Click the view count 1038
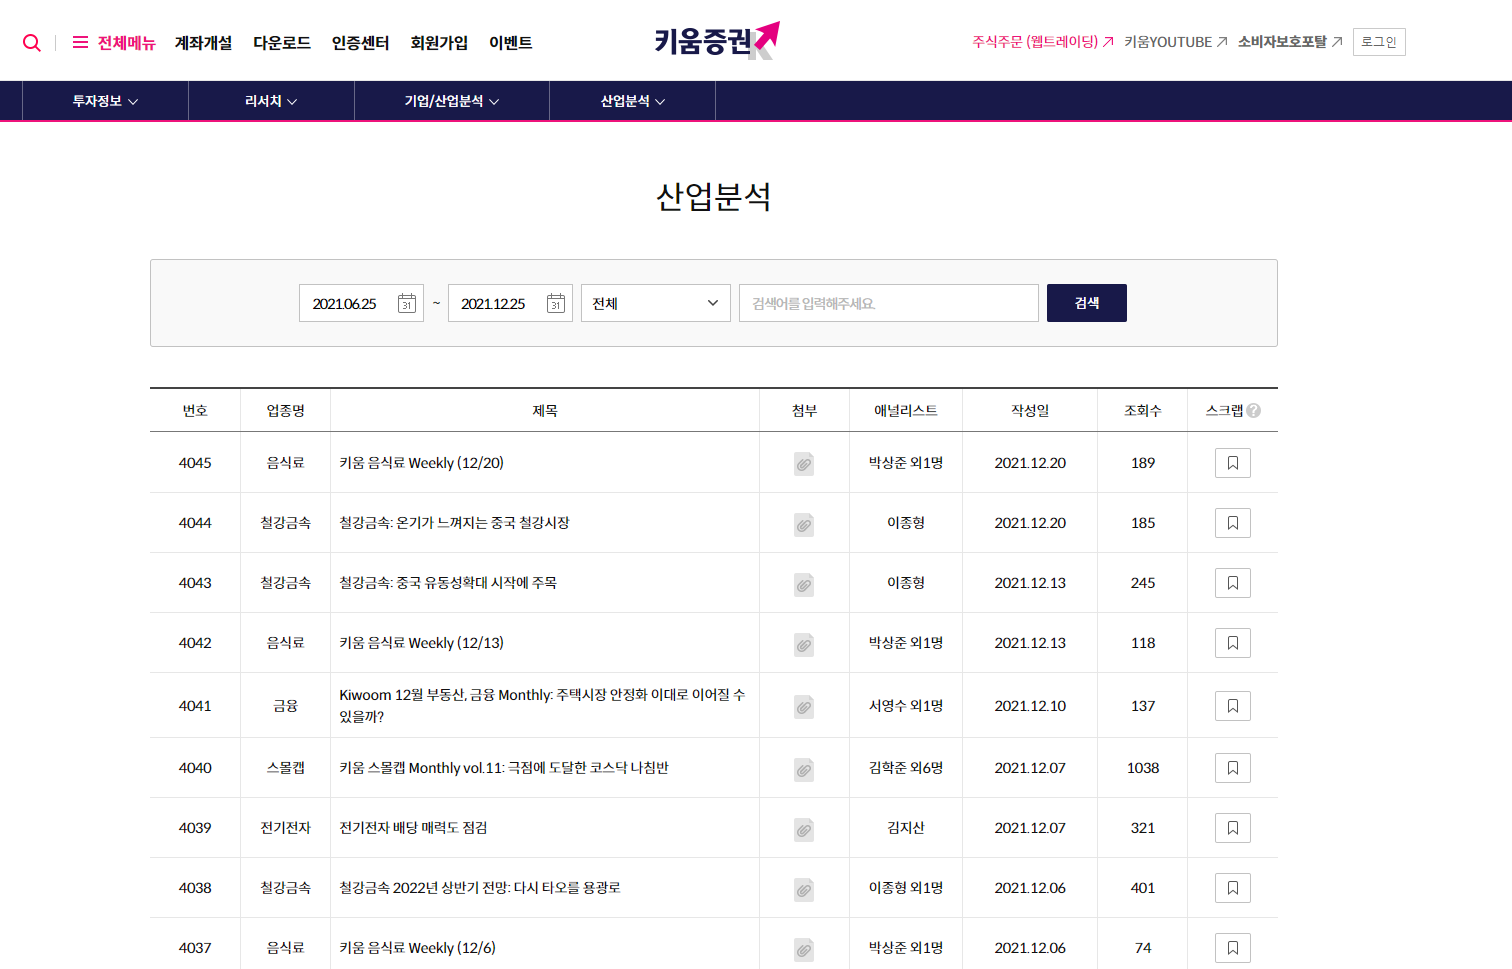Image resolution: width=1512 pixels, height=969 pixels. tap(1143, 768)
